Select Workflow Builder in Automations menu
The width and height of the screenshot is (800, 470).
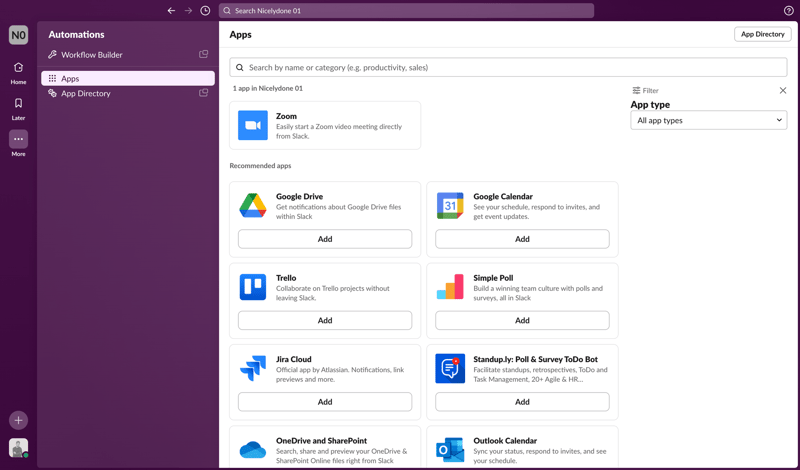tap(128, 55)
